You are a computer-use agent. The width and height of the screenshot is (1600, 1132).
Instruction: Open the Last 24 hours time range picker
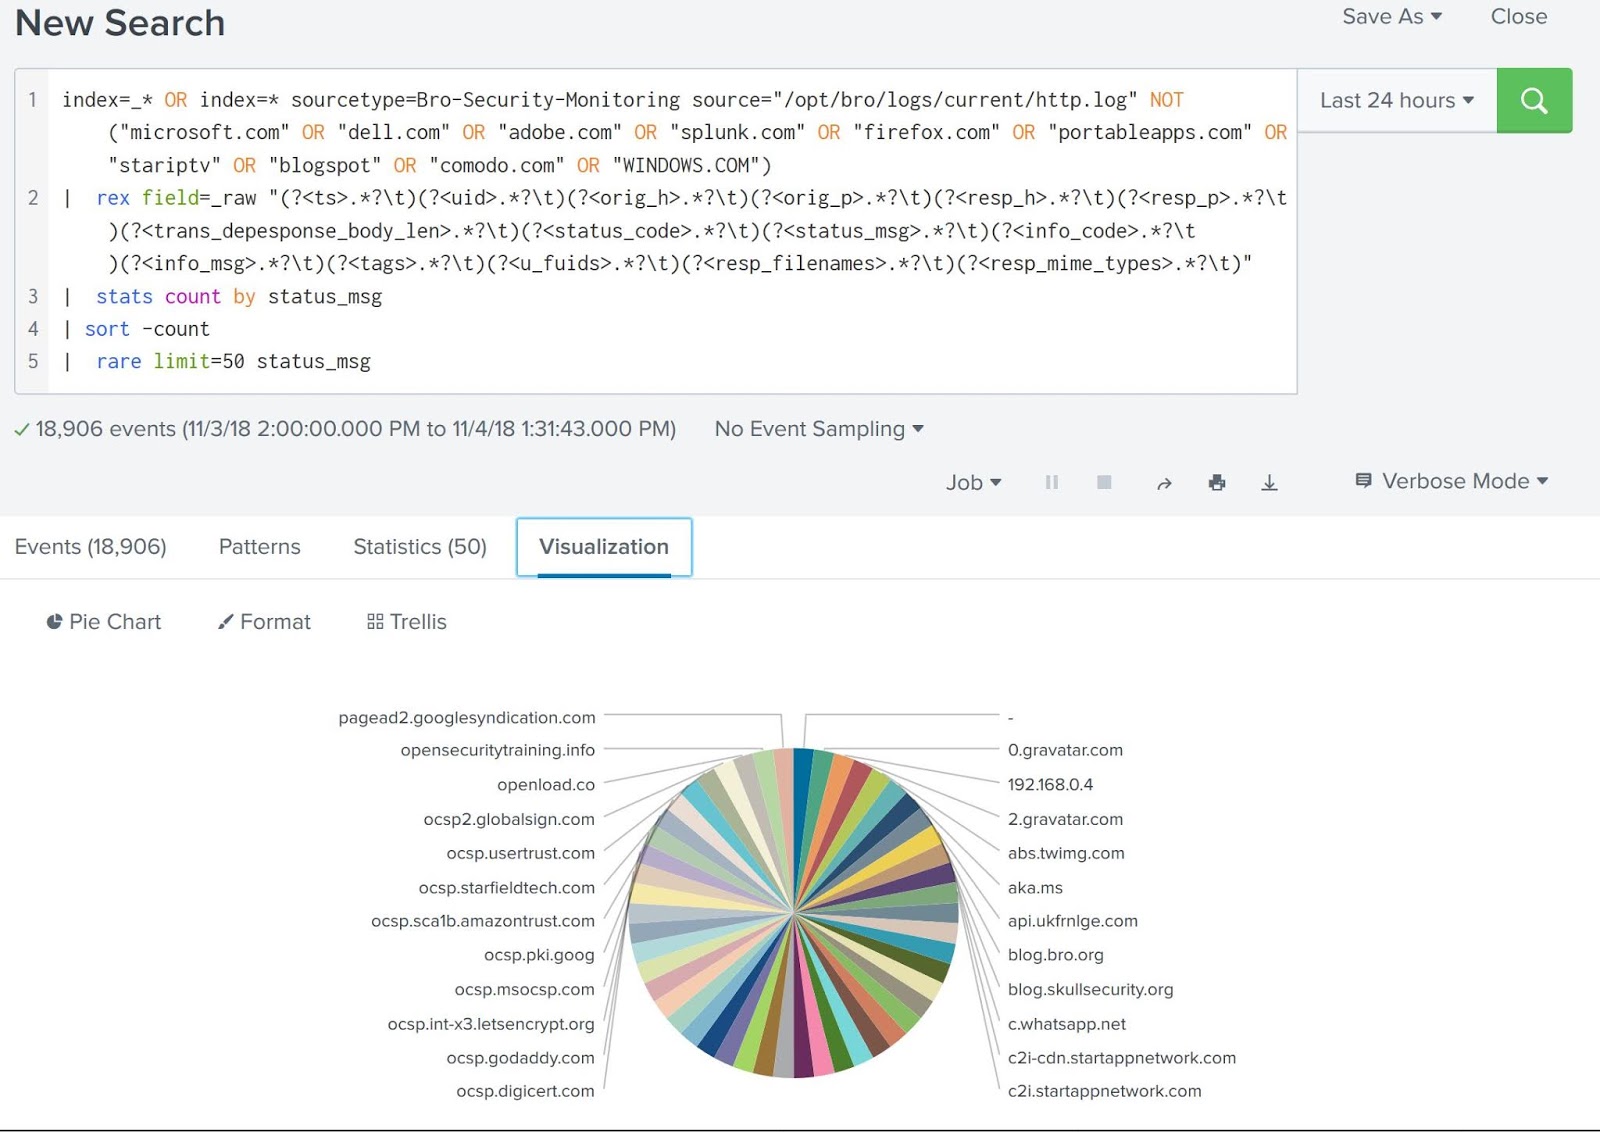point(1394,100)
